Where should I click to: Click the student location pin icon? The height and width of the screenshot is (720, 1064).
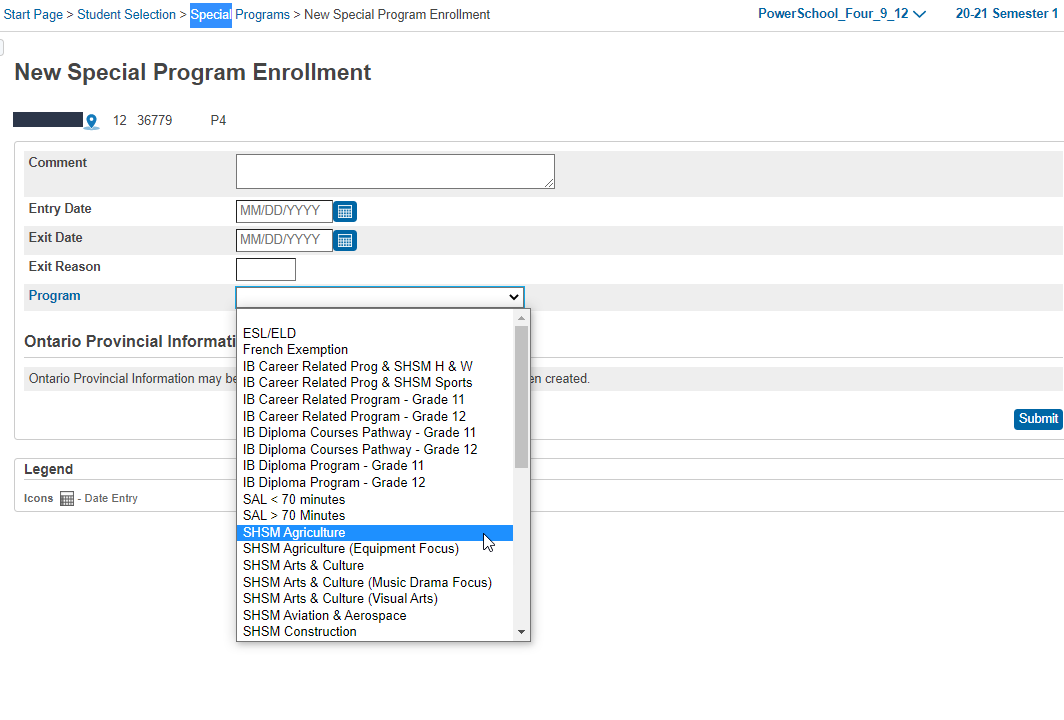92,121
